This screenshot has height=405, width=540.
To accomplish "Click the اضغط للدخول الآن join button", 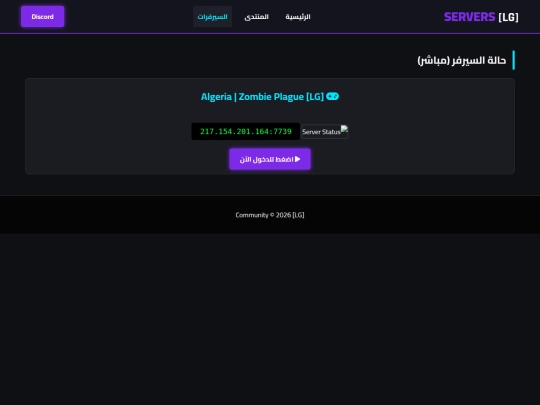I will (270, 159).
